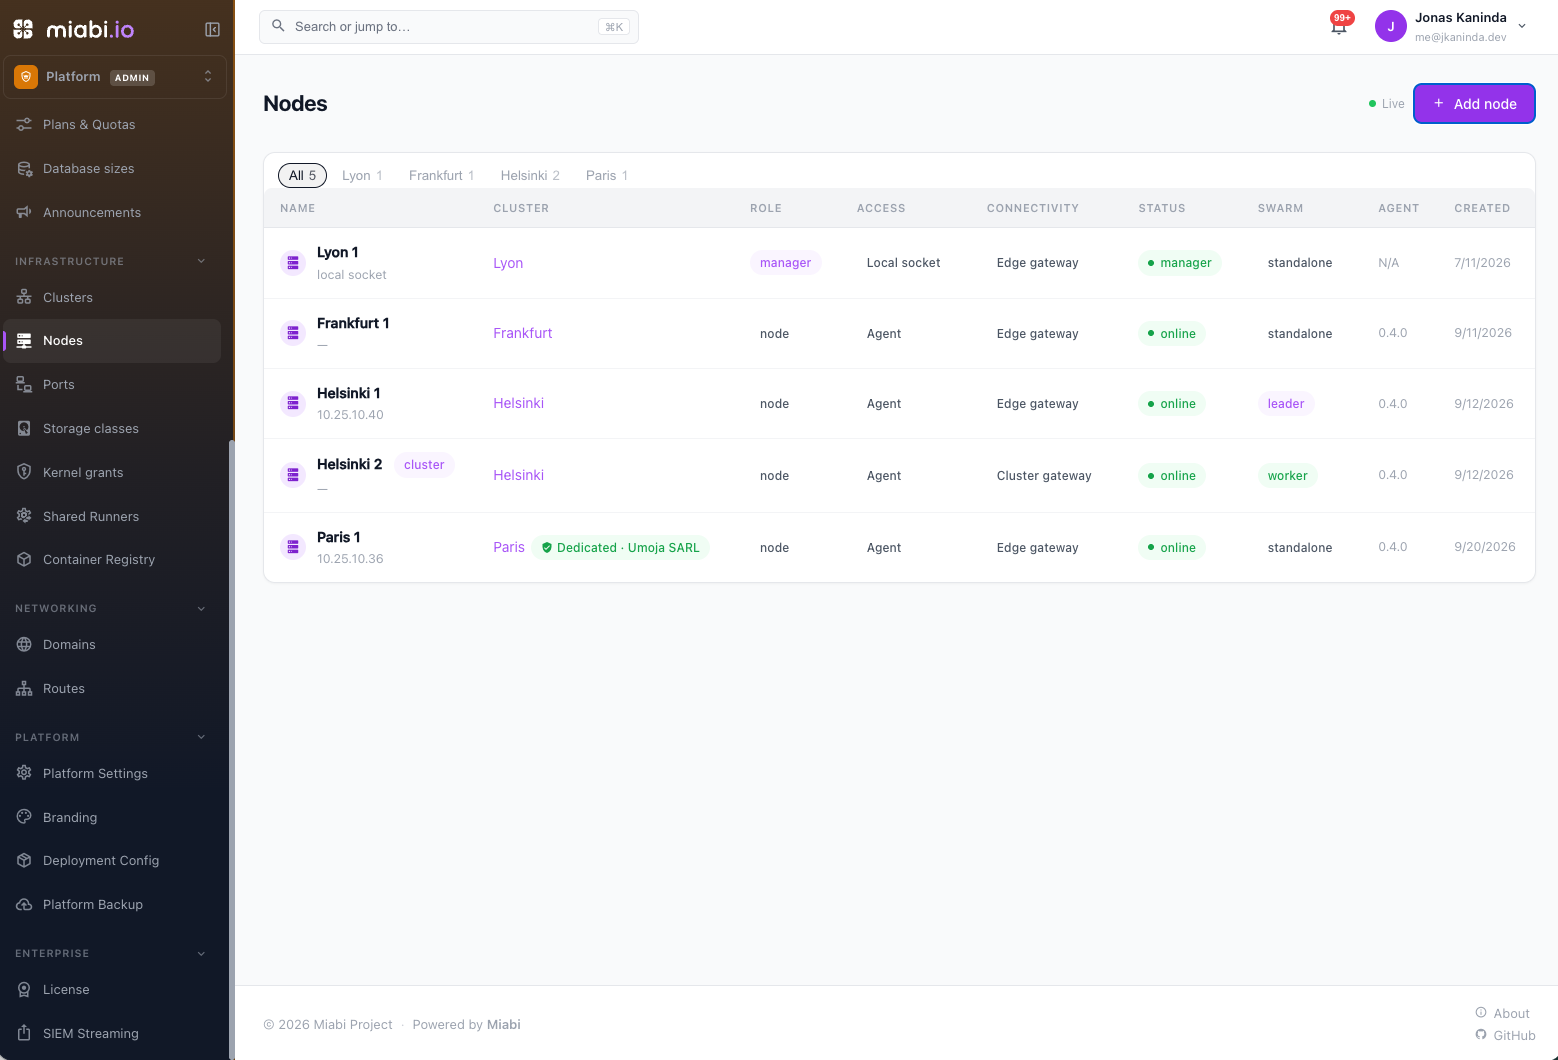This screenshot has width=1558, height=1060.
Task: Select the All 5 filter tab
Action: pyautogui.click(x=302, y=175)
